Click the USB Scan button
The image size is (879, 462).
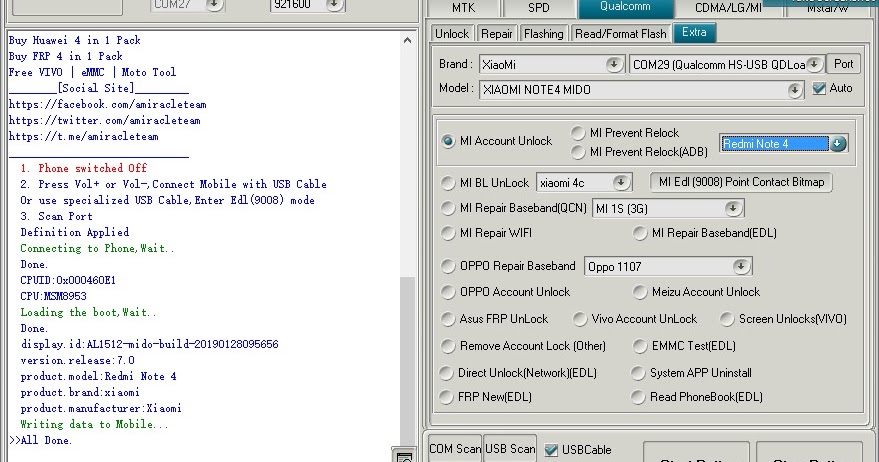tap(510, 449)
